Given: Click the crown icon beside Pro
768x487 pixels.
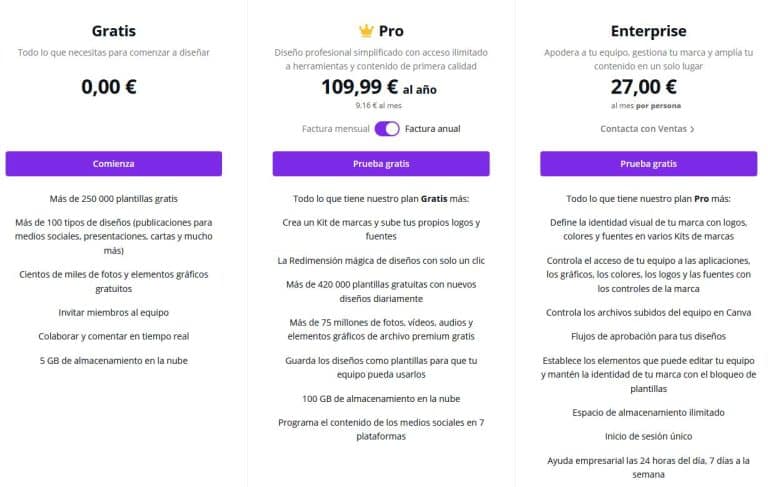Looking at the screenshot, I should click(365, 31).
